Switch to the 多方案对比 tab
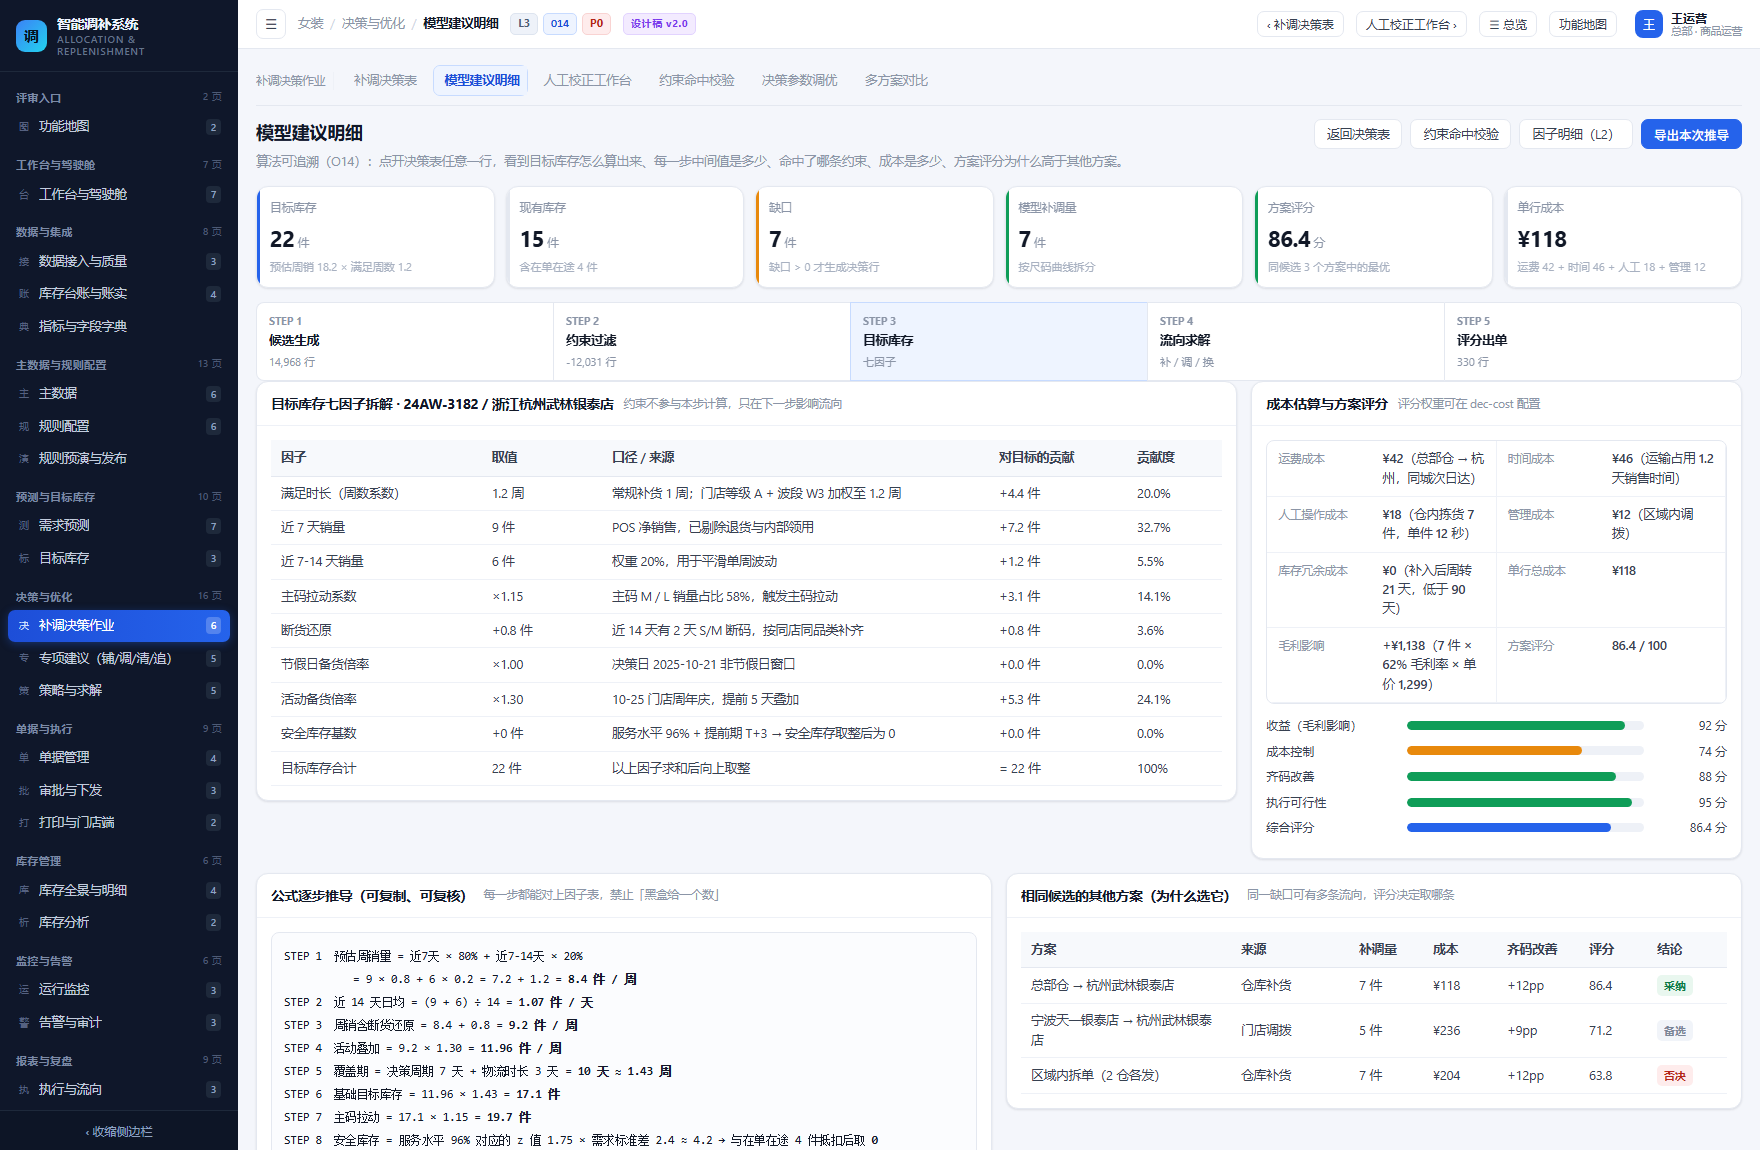The width and height of the screenshot is (1760, 1150). (896, 81)
